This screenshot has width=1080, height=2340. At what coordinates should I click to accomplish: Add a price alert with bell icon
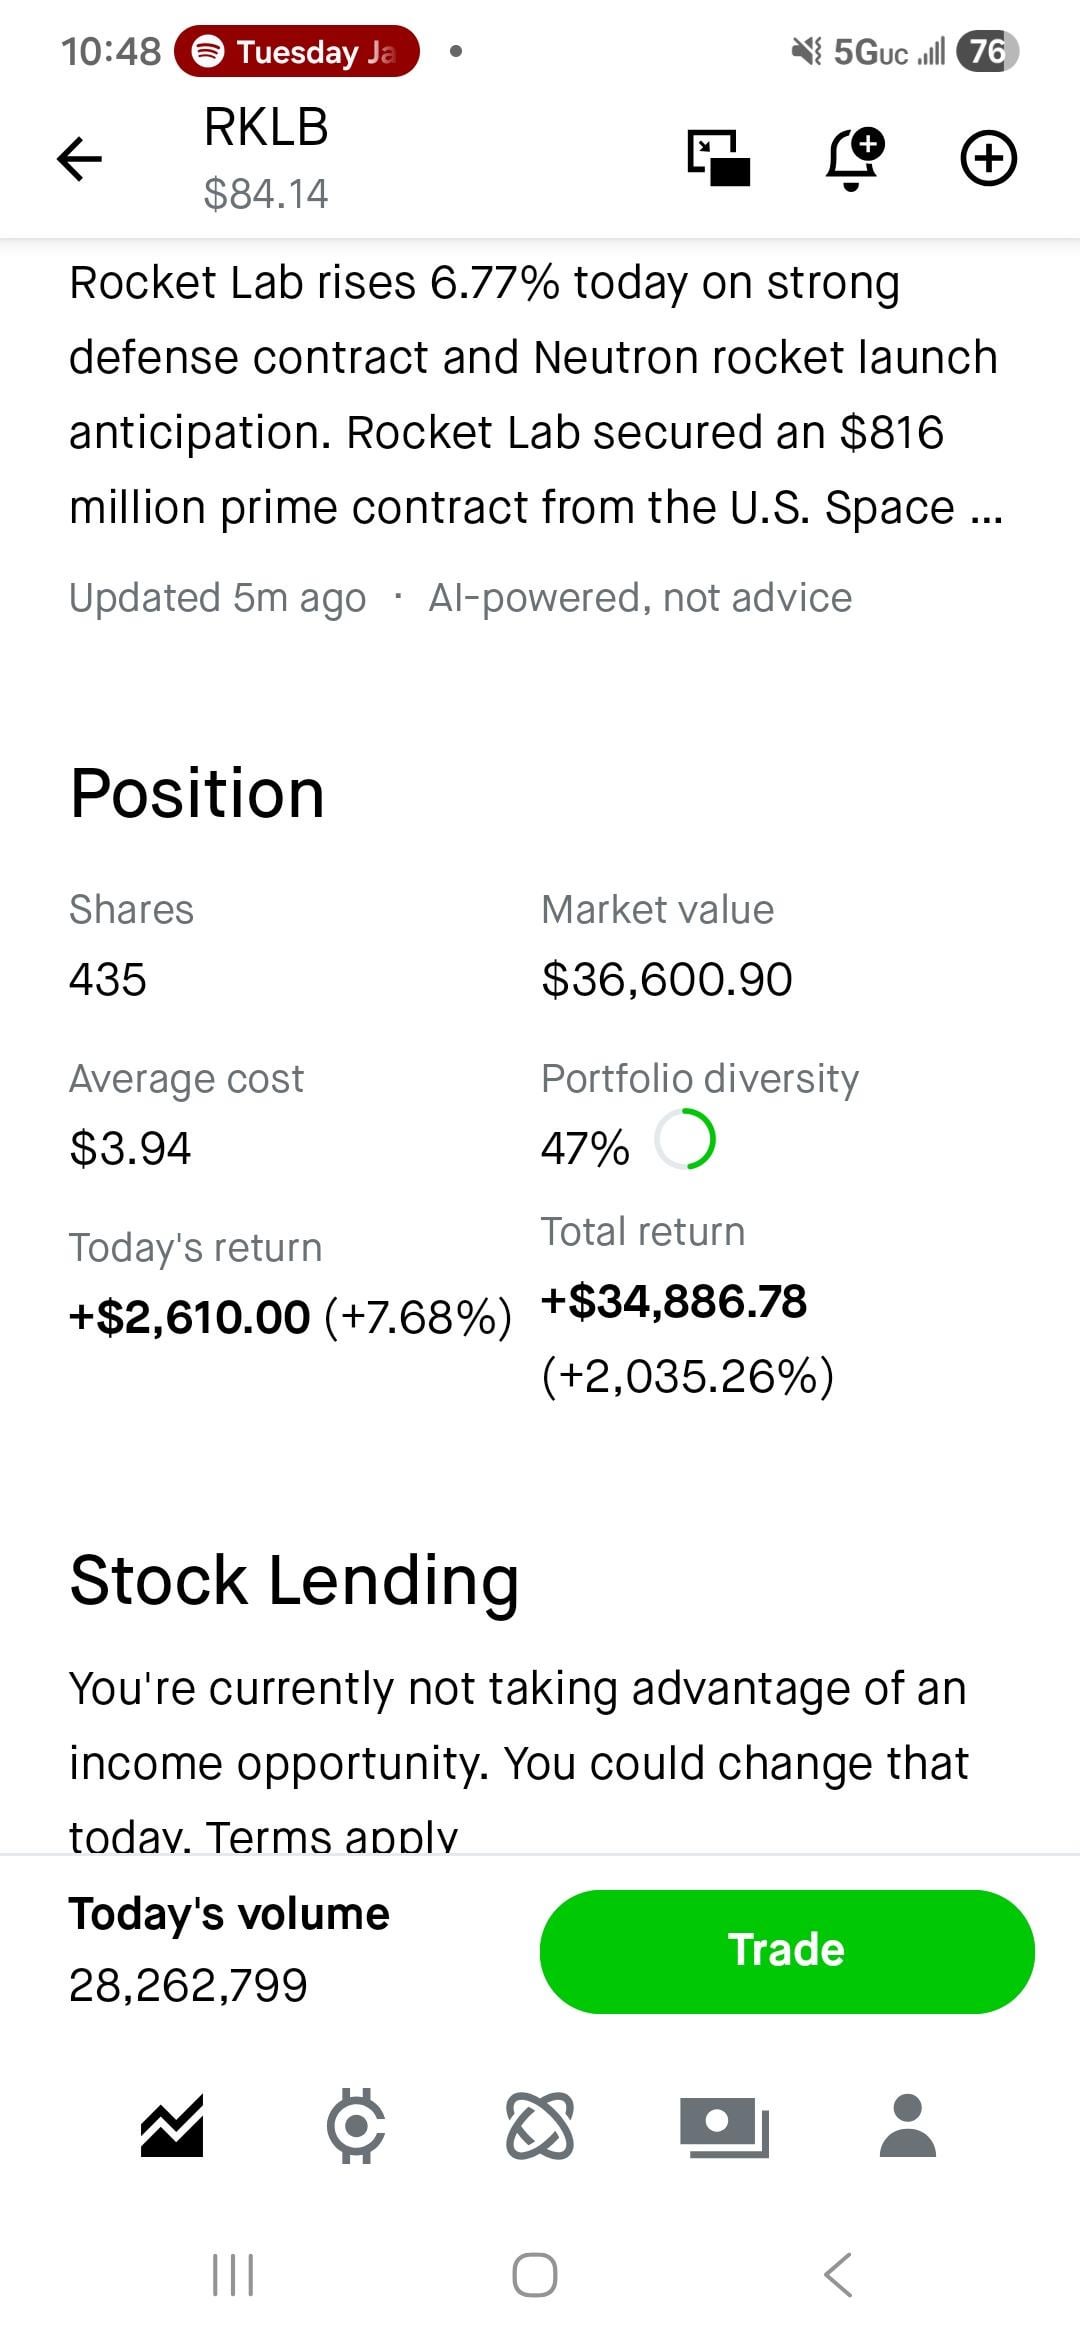click(853, 158)
